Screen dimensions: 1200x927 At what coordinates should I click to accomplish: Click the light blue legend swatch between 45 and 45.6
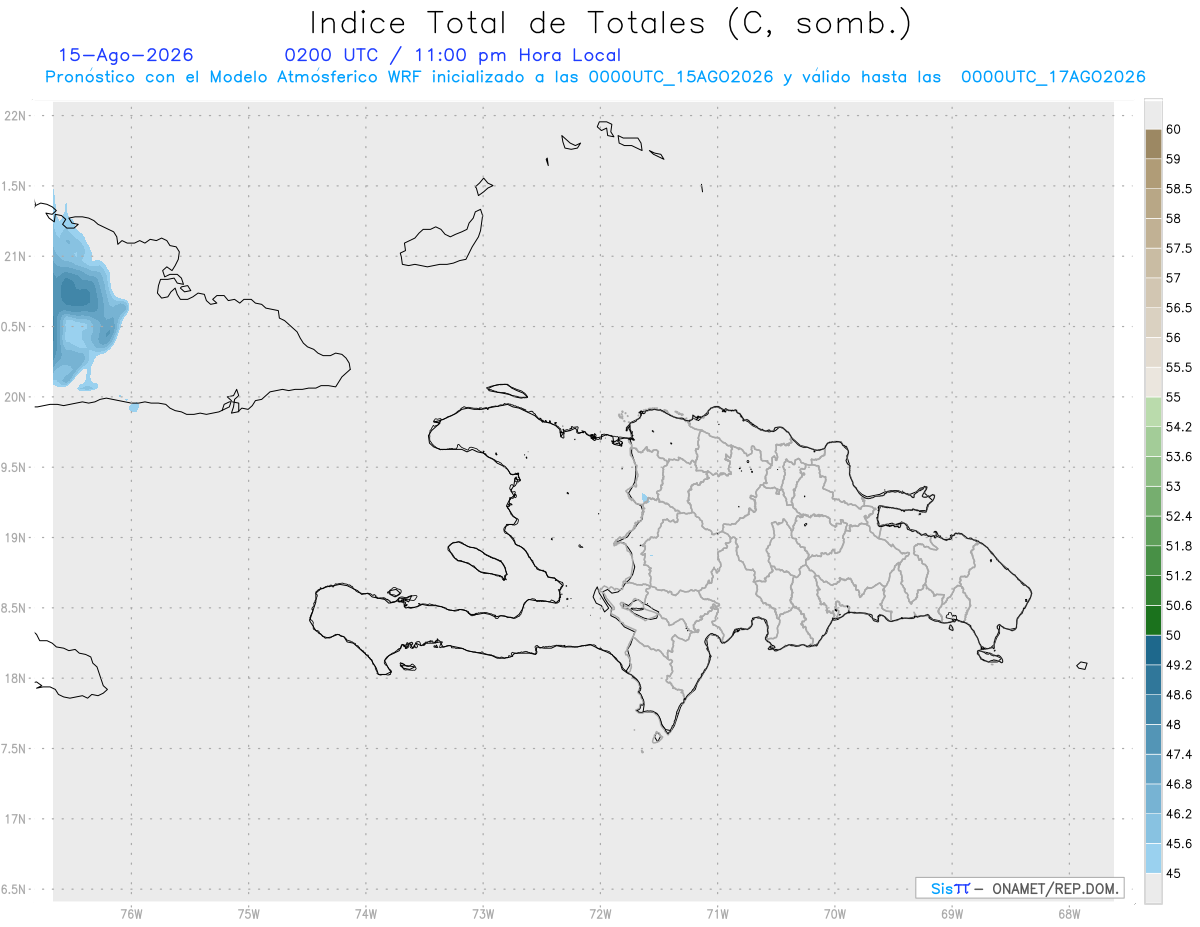[1153, 858]
